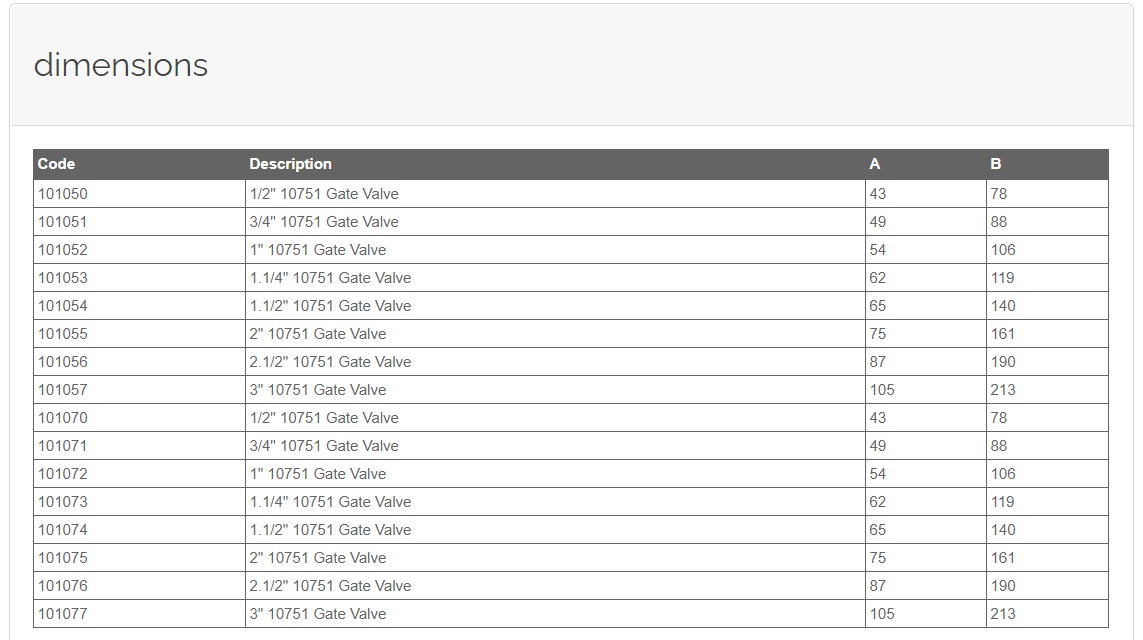Click the B value 106 for code 101052
The image size is (1143, 640).
(1003, 250)
